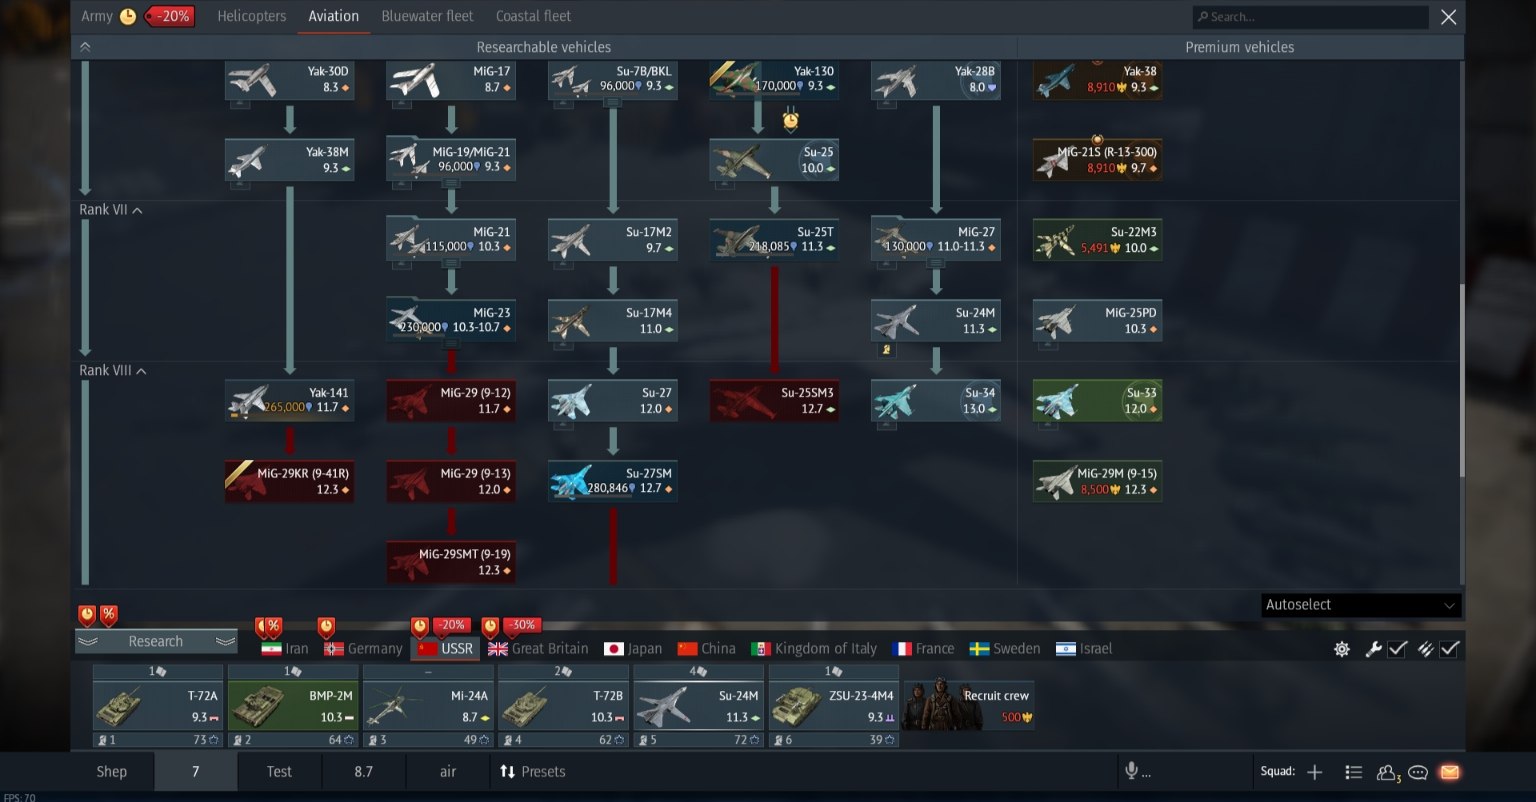
Task: Select the Aviation tab
Action: 334,16
